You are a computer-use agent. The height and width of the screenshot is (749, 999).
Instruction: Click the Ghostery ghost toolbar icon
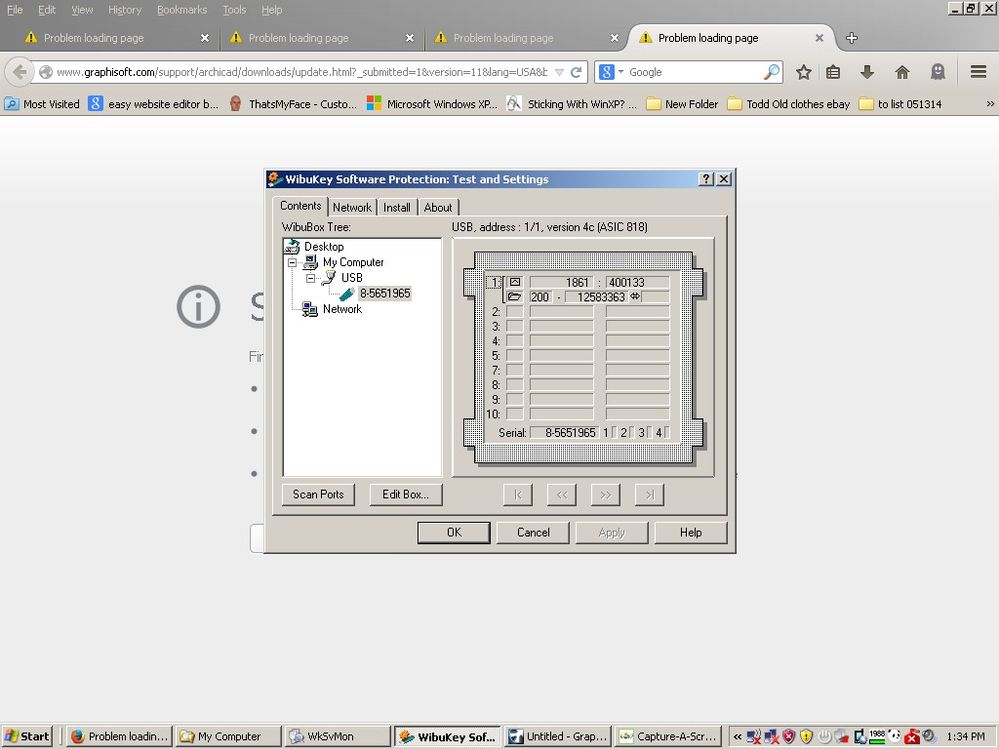pos(938,72)
